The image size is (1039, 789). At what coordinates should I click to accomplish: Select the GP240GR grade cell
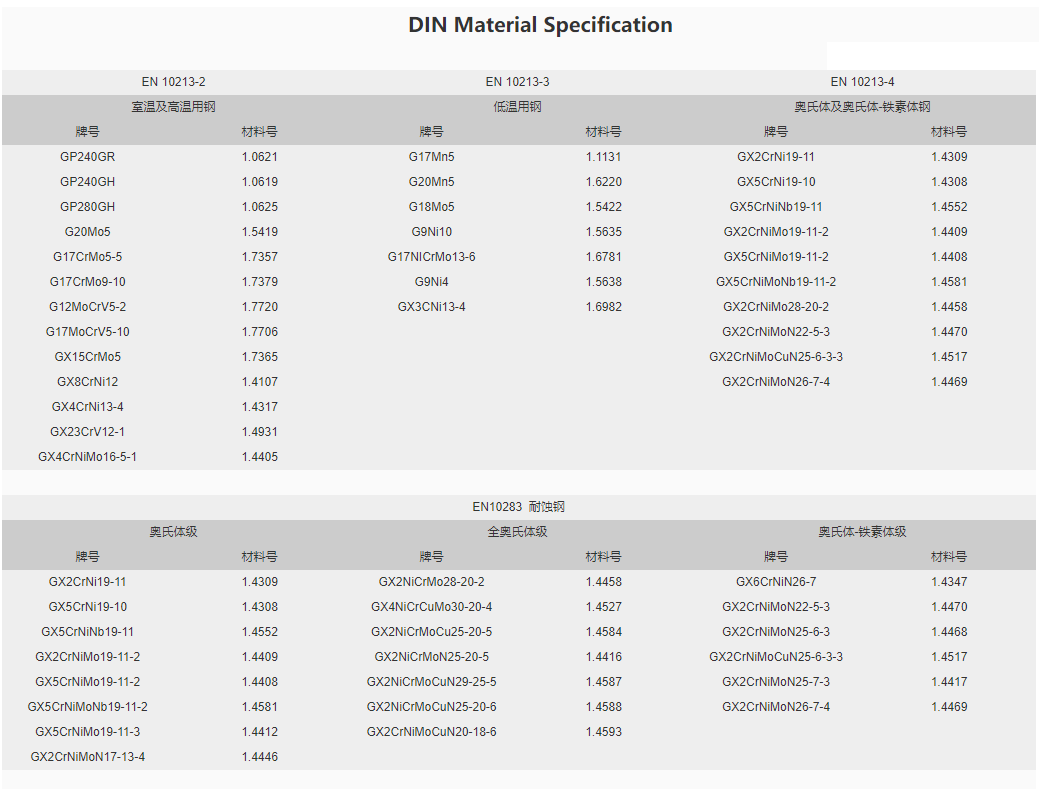tap(87, 157)
